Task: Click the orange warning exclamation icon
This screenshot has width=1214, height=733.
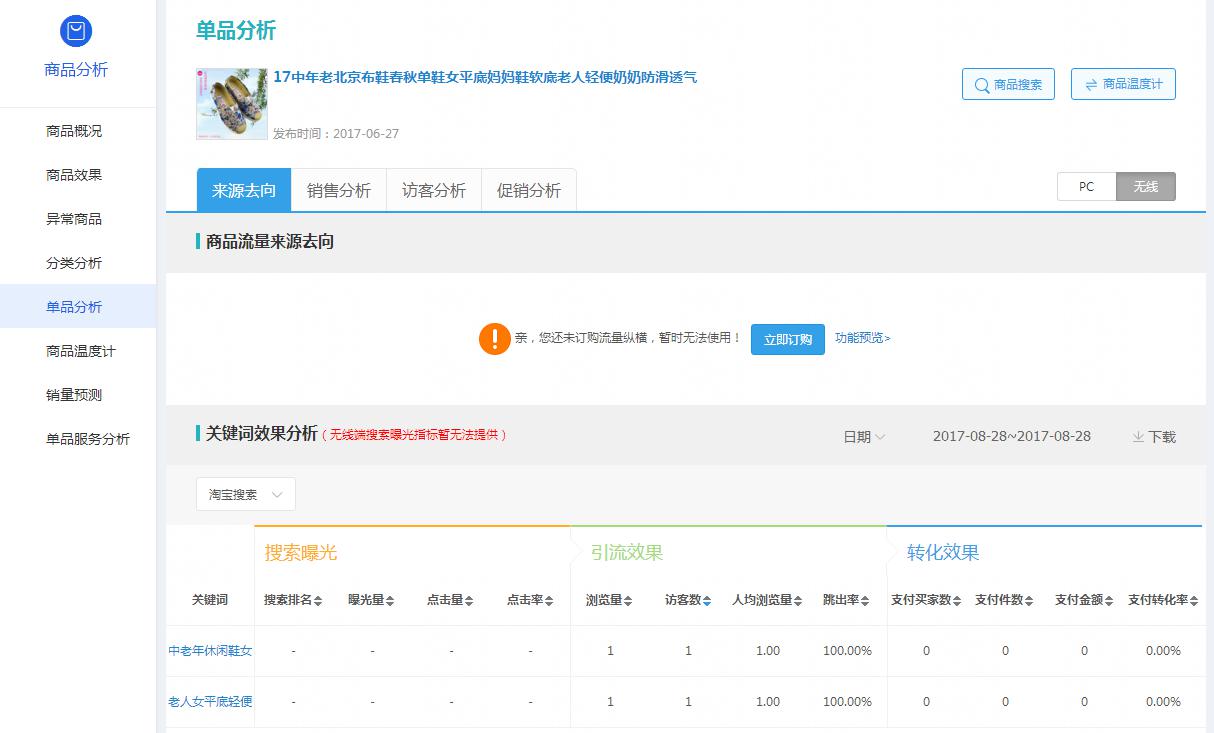Action: point(494,339)
